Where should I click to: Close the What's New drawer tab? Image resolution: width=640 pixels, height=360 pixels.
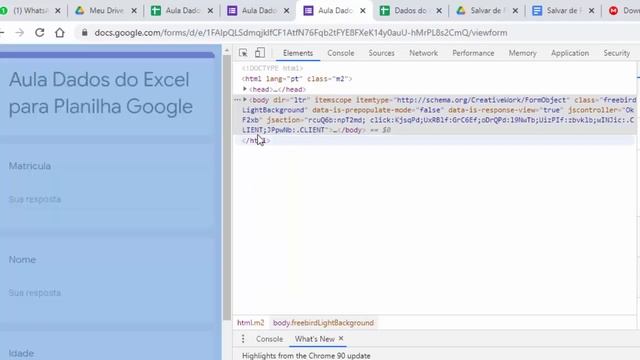[x=341, y=338]
